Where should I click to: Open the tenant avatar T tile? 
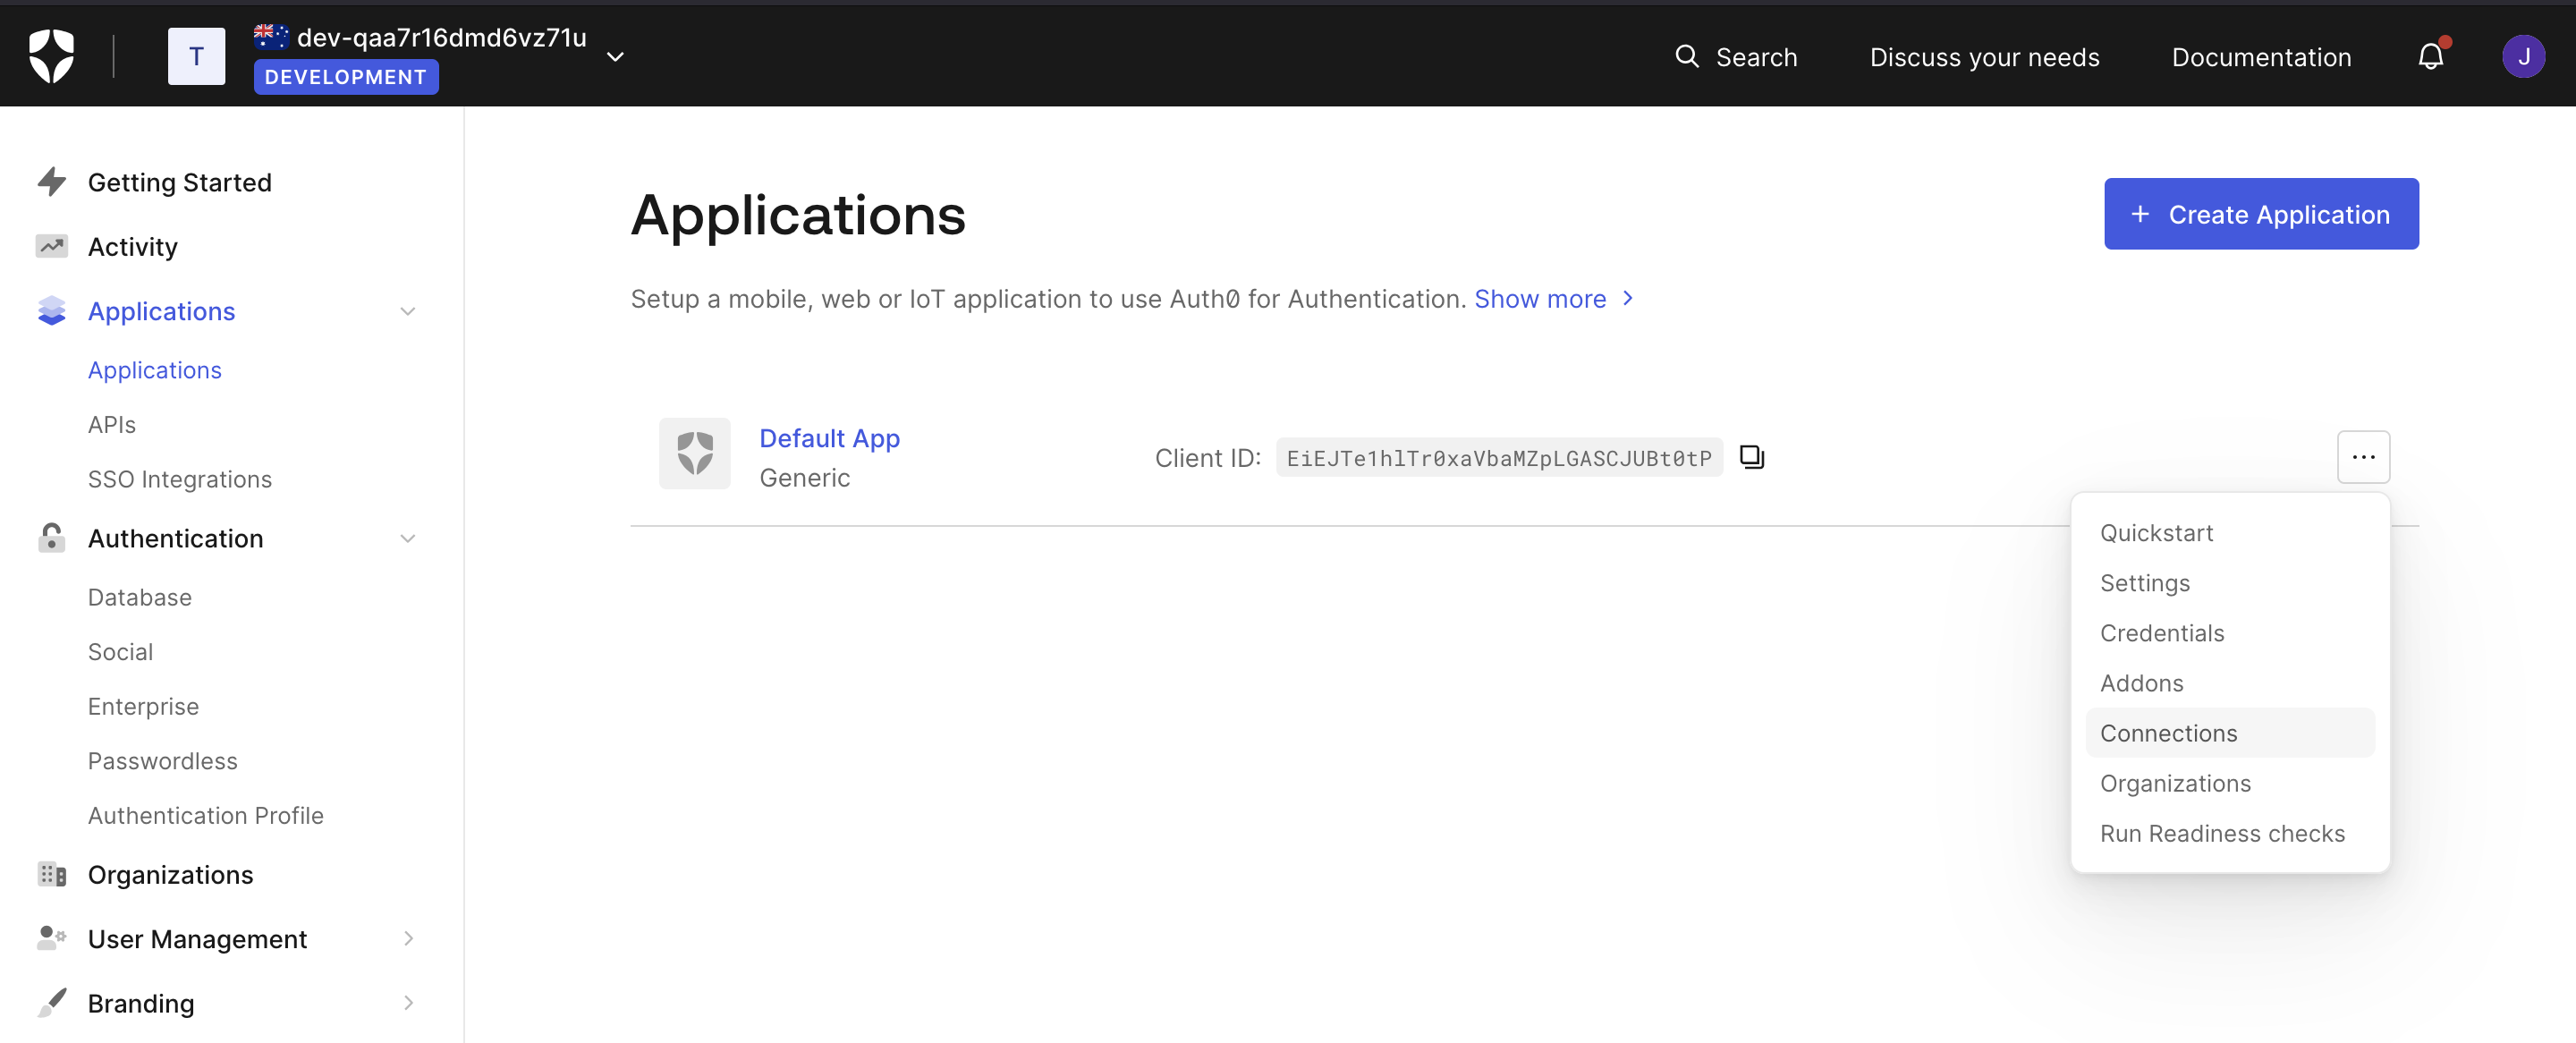pos(196,56)
